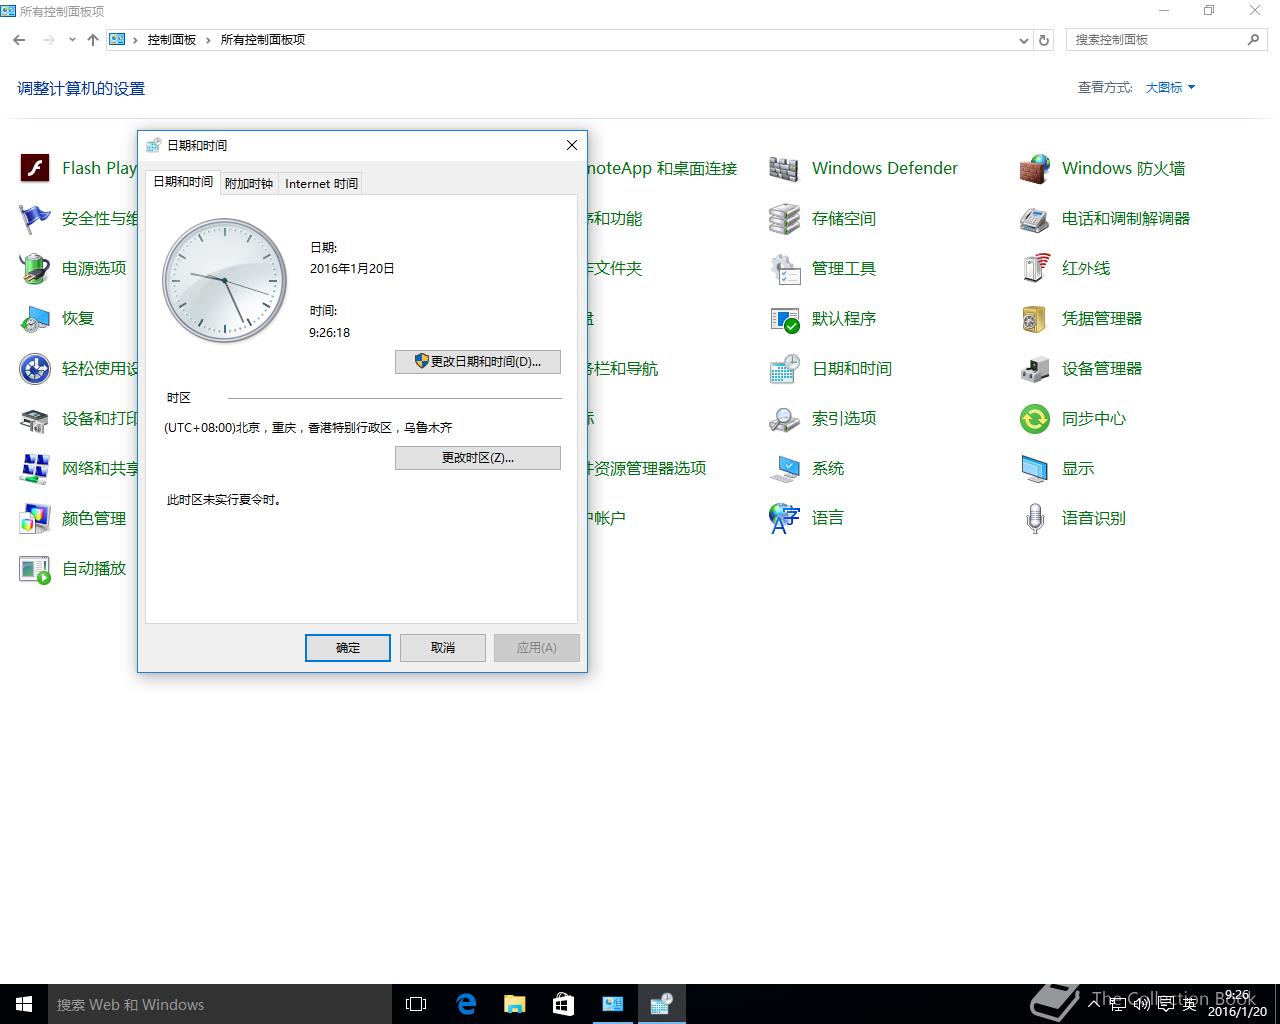
Task: Select the 日期和时间 tab in the dialog
Action: point(183,182)
